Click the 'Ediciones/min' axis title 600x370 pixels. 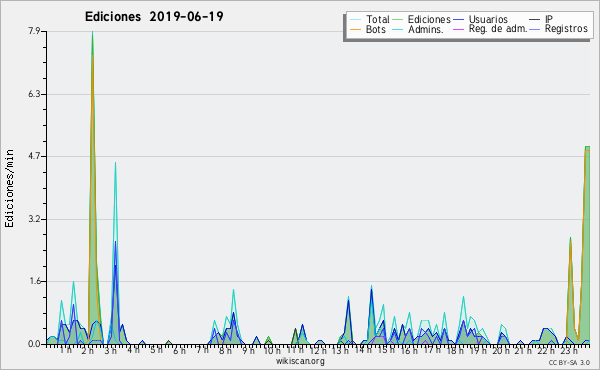click(9, 188)
